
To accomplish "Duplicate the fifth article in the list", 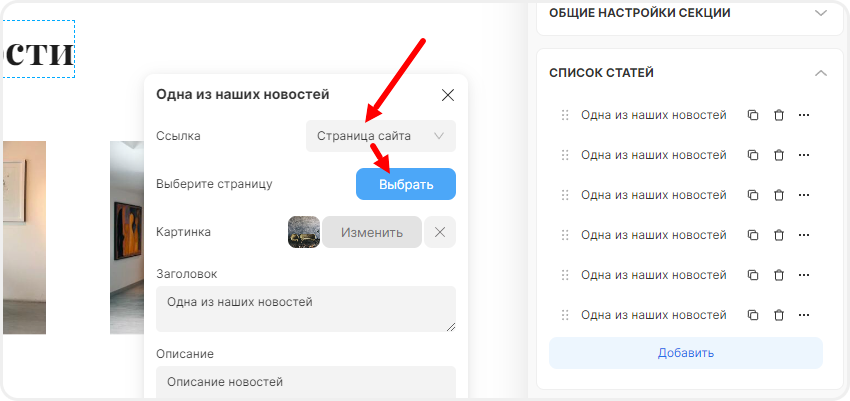I will 753,275.
